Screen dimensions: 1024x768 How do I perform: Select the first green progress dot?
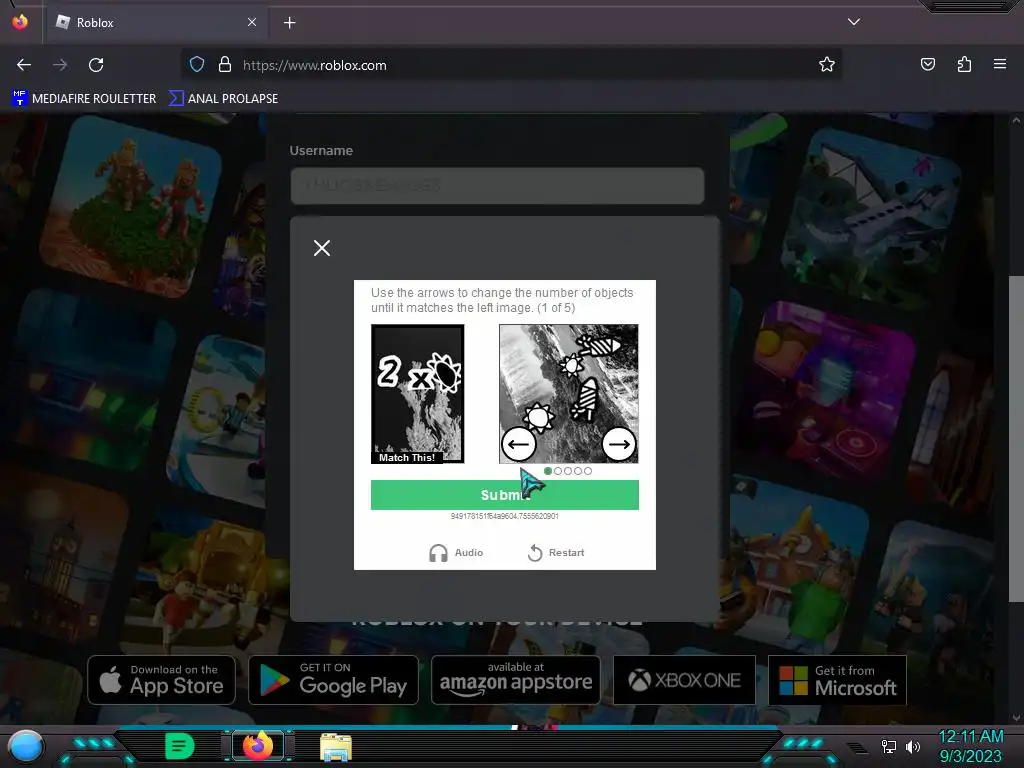coord(548,471)
